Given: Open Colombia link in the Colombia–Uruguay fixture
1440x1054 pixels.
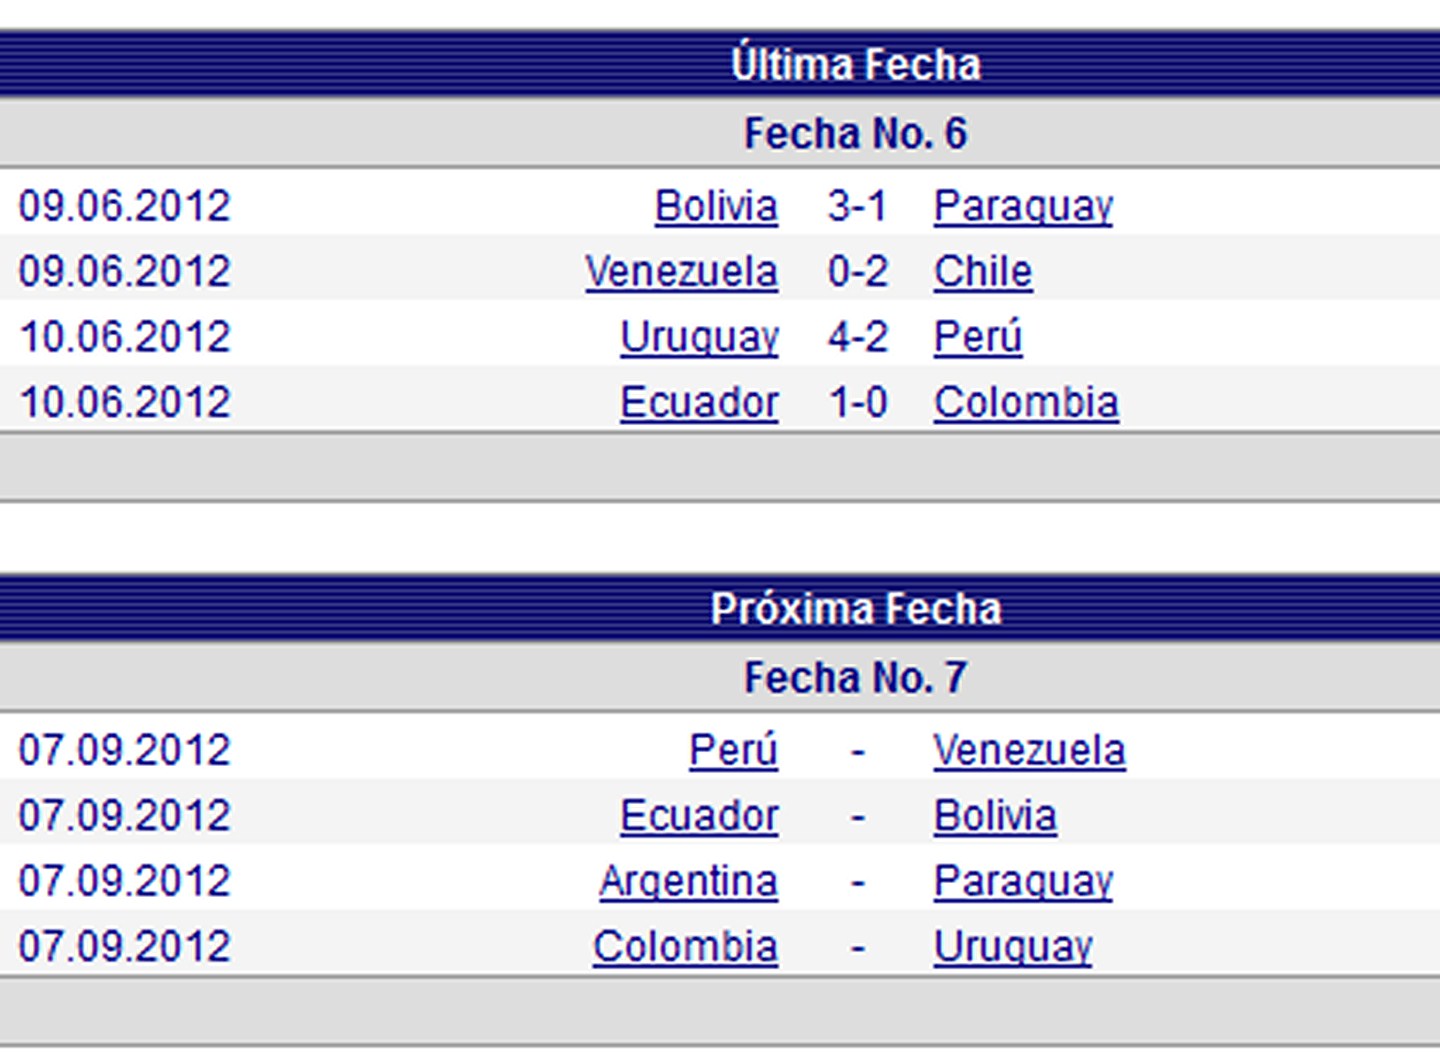Looking at the screenshot, I should click(x=685, y=946).
